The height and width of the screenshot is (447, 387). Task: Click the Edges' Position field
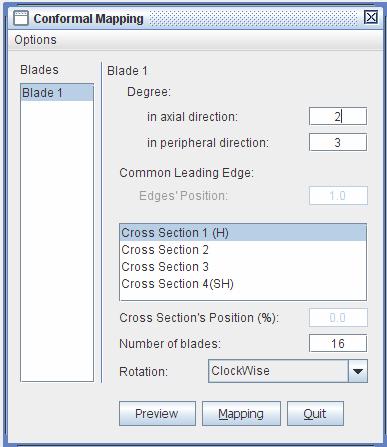click(x=338, y=196)
